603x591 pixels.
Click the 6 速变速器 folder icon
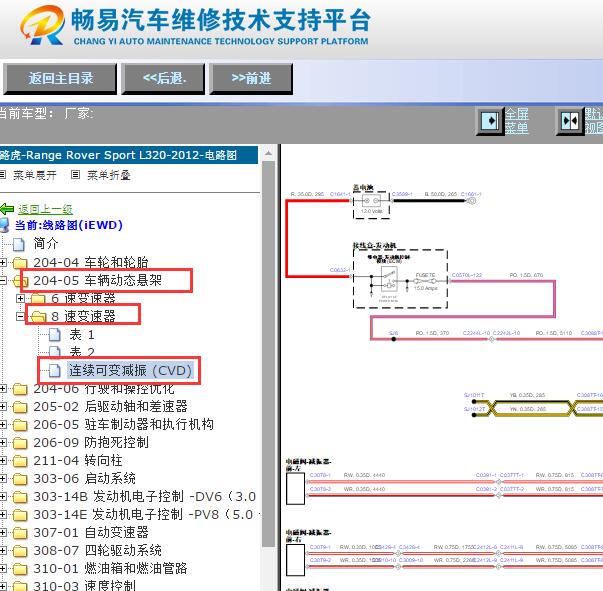tap(38, 299)
